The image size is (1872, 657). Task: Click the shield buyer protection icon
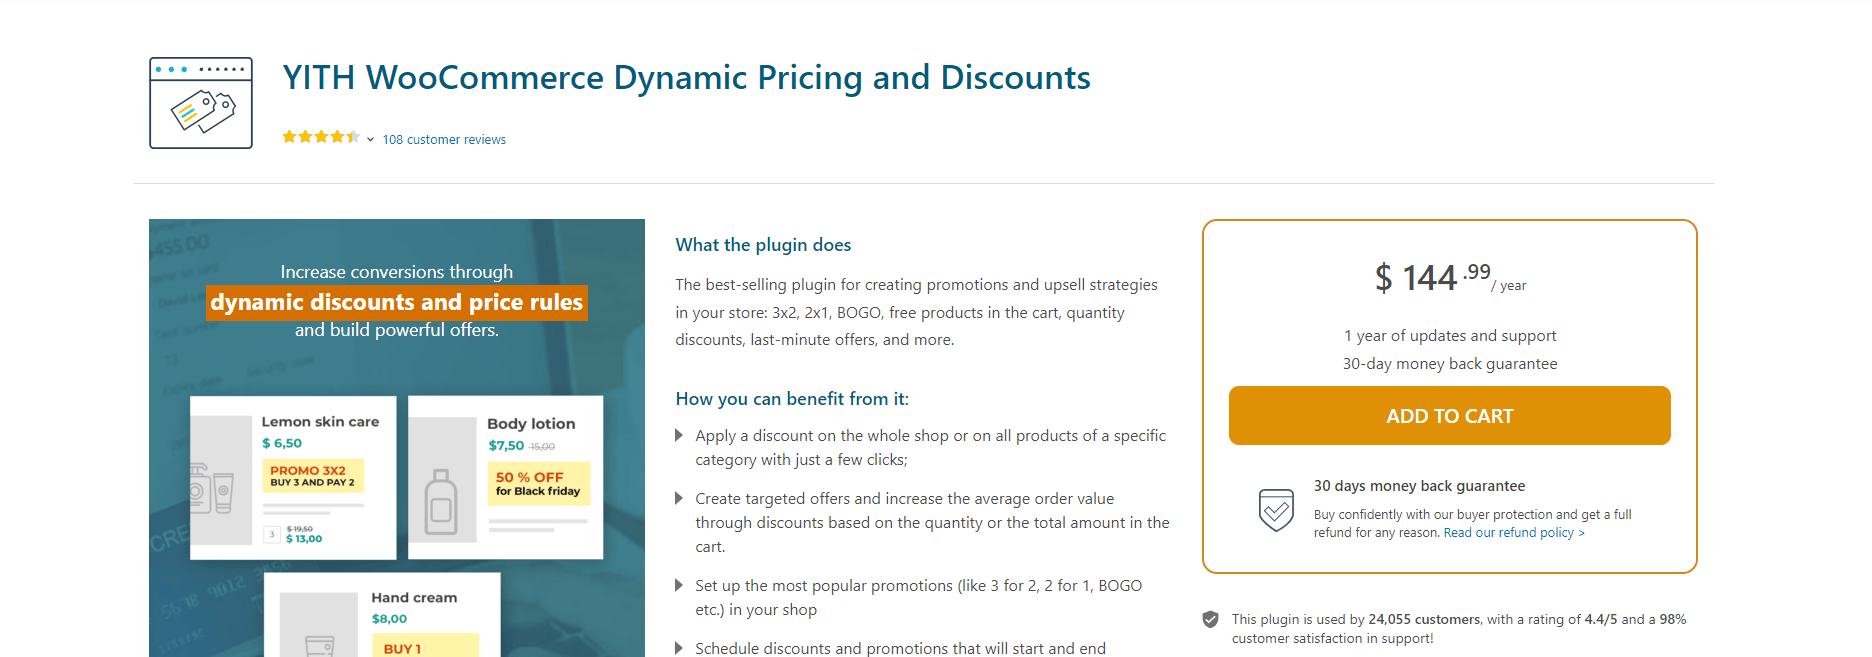tap(1276, 510)
